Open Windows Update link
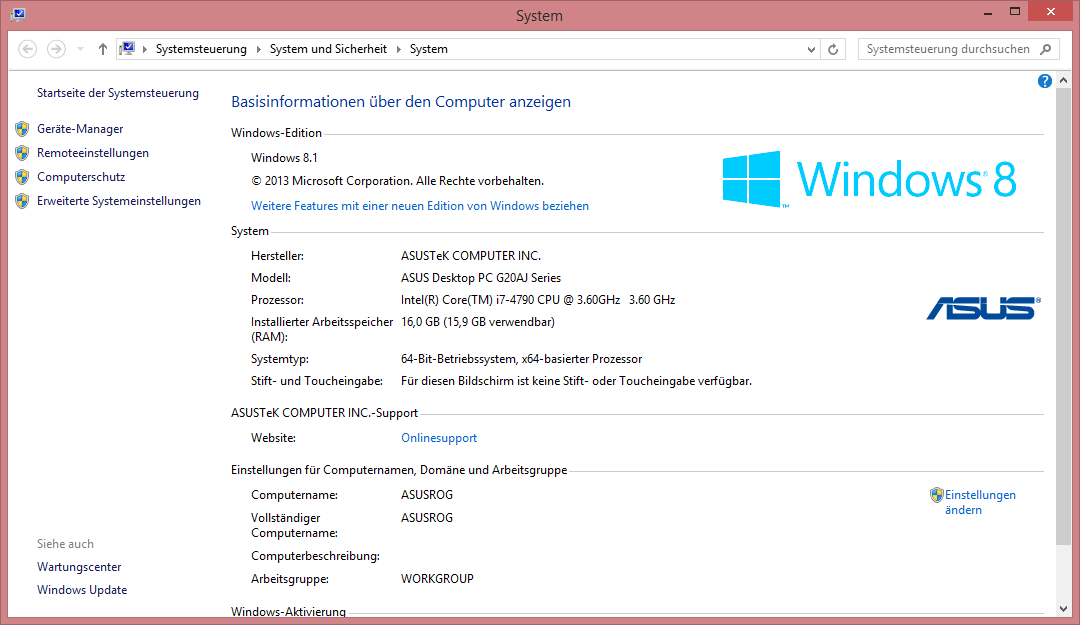1080x625 pixels. (82, 590)
